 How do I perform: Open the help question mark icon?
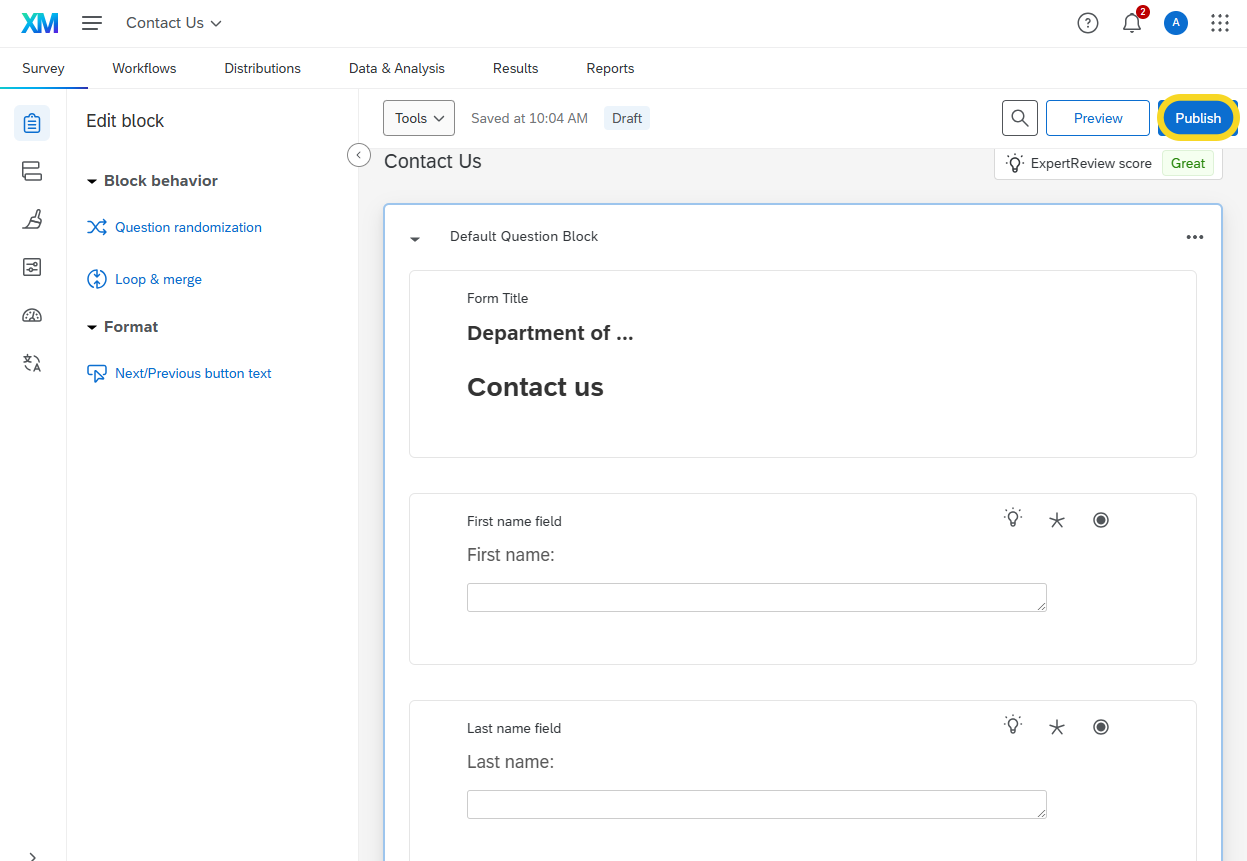pos(1088,23)
